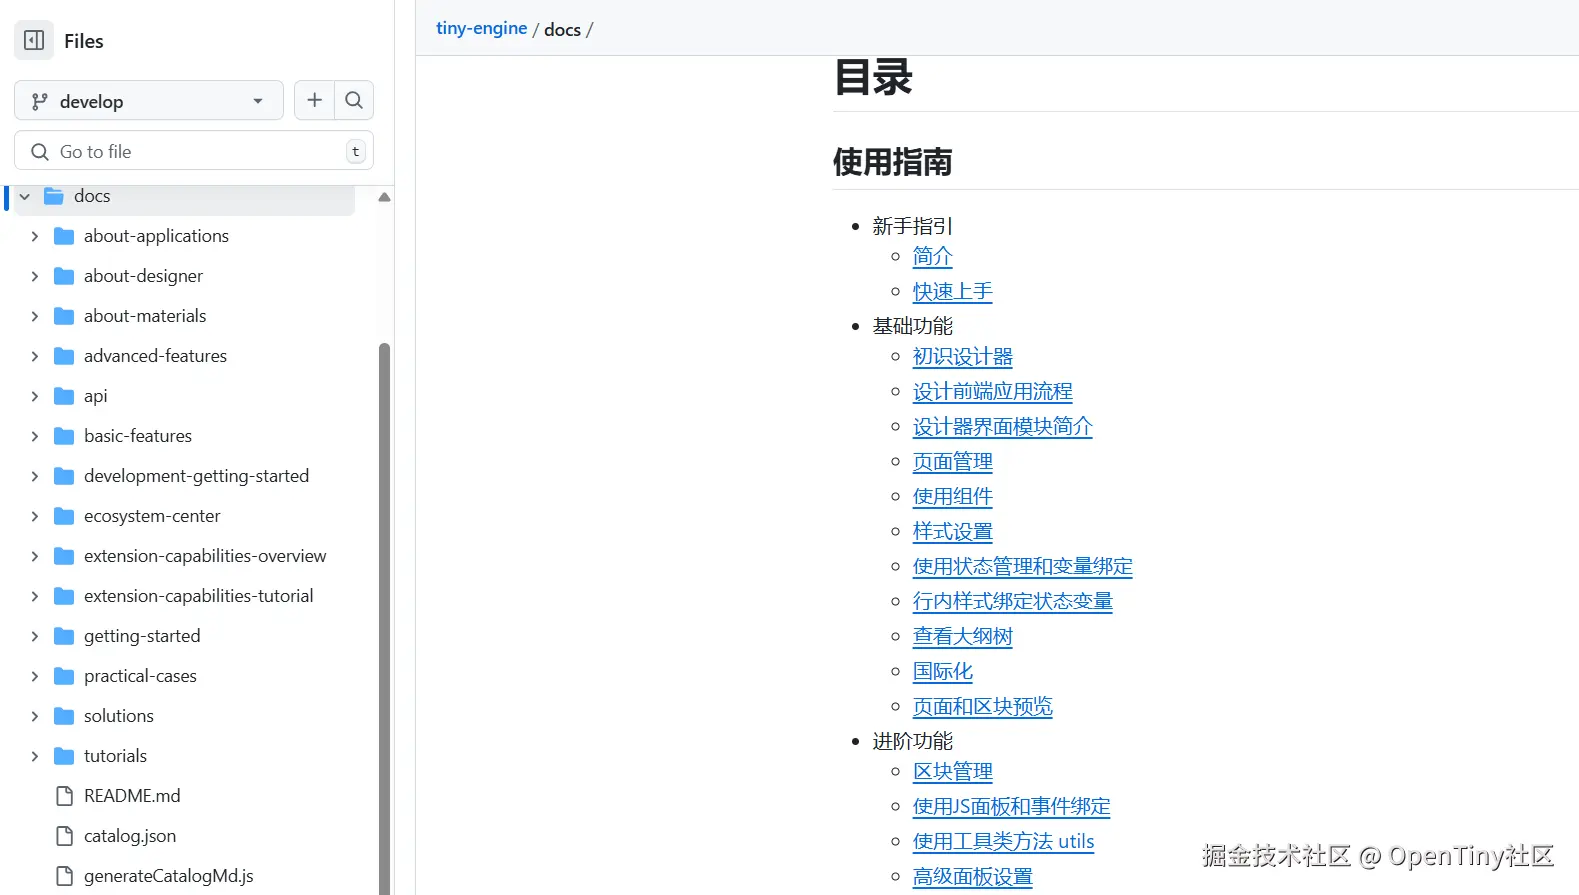Open README.md in file tree
The height and width of the screenshot is (895, 1579).
click(132, 796)
